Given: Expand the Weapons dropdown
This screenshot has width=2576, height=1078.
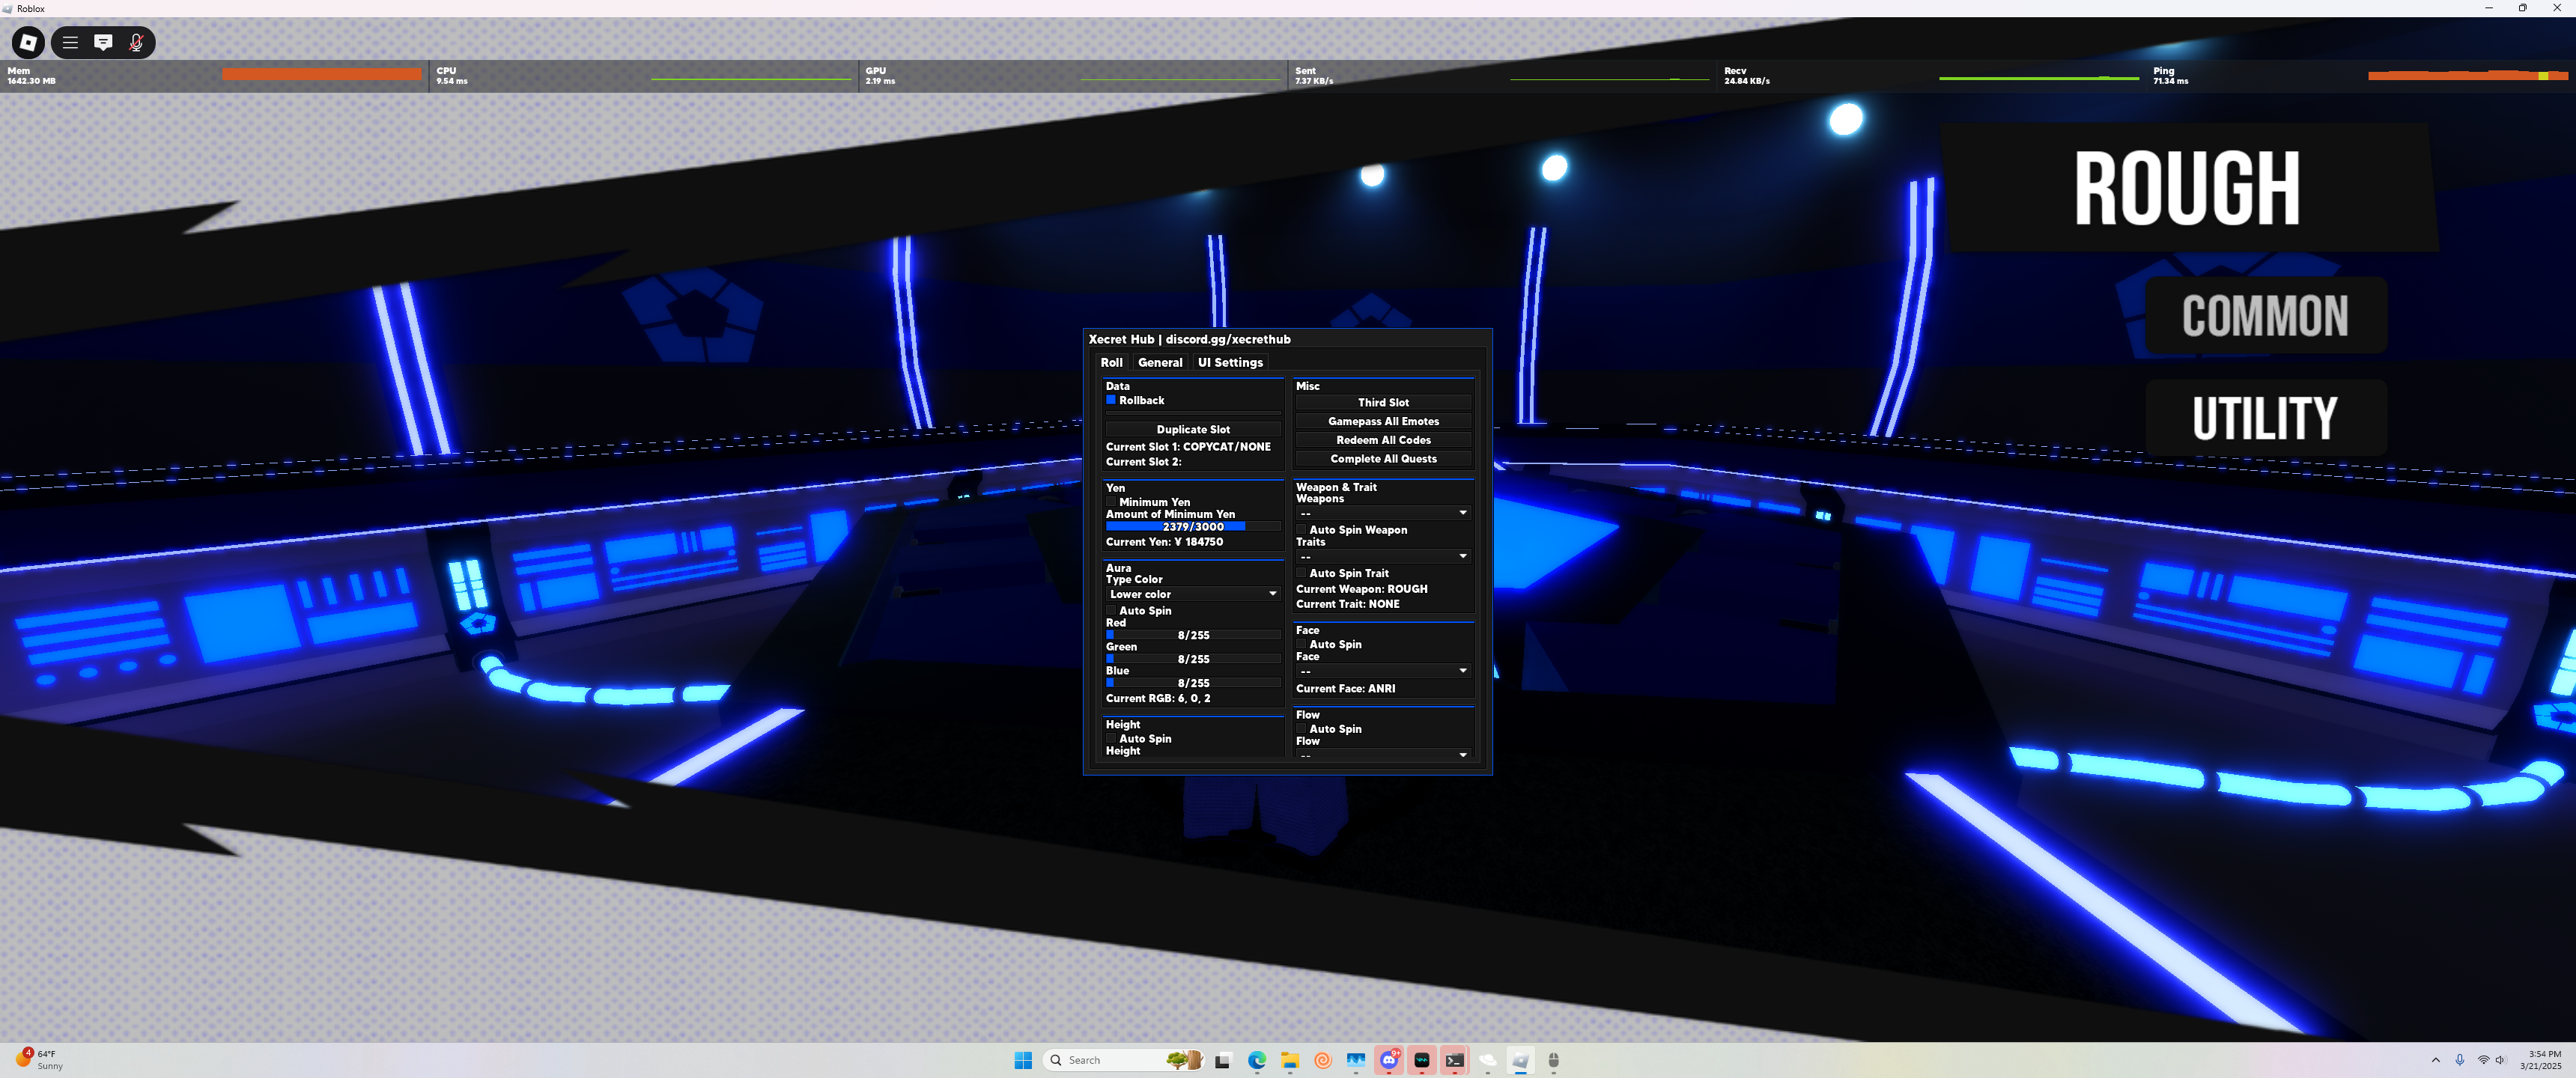Looking at the screenshot, I should tap(1383, 513).
